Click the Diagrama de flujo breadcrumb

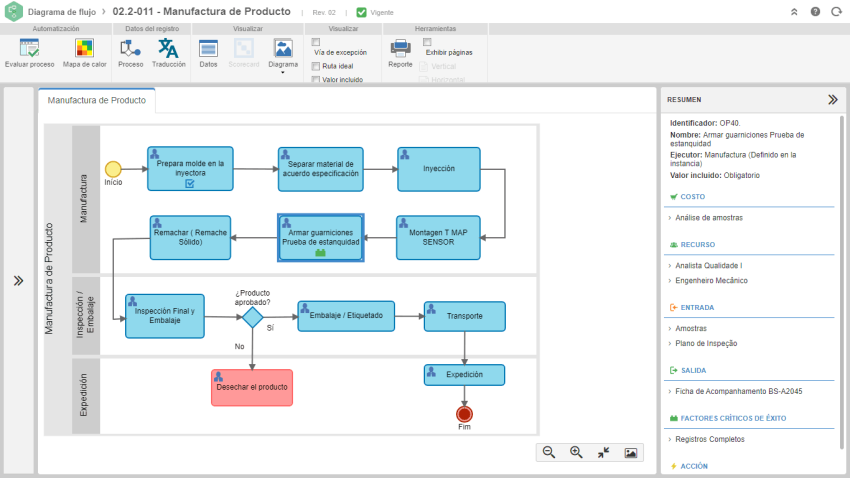tap(62, 12)
